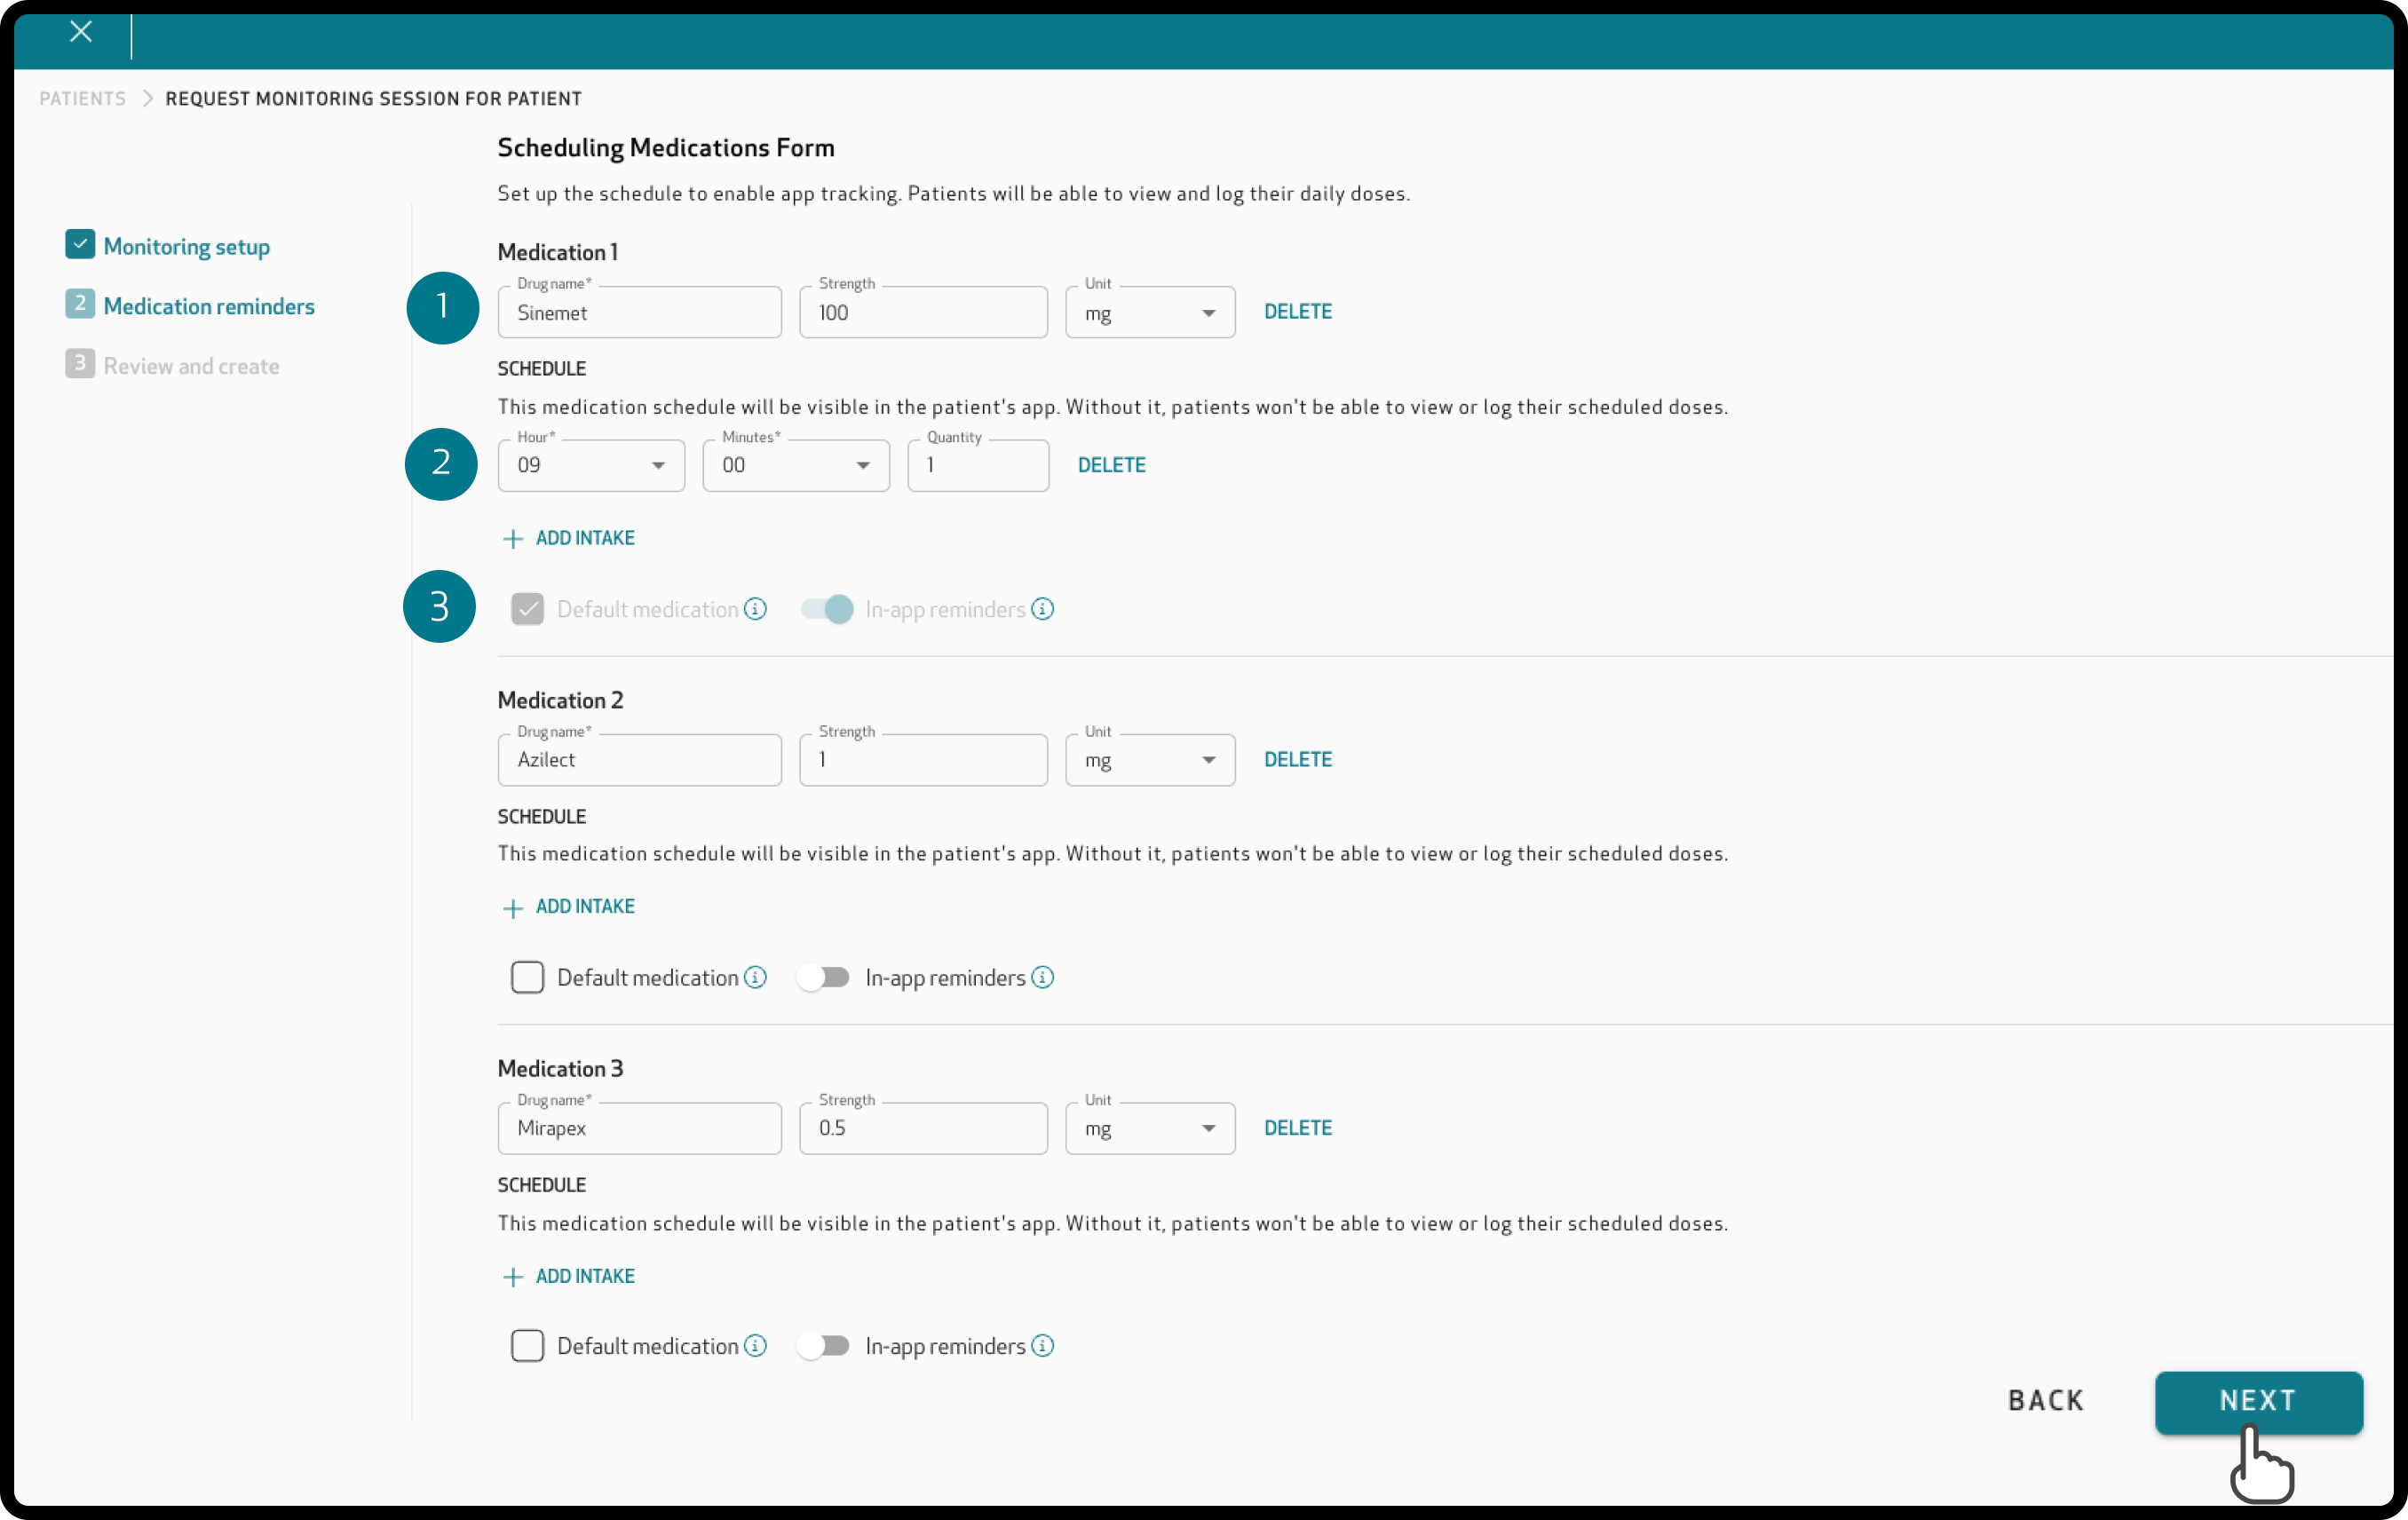Image resolution: width=2408 pixels, height=1520 pixels.
Task: Open info icon next to Medication 3 Default medication
Action: pyautogui.click(x=756, y=1345)
